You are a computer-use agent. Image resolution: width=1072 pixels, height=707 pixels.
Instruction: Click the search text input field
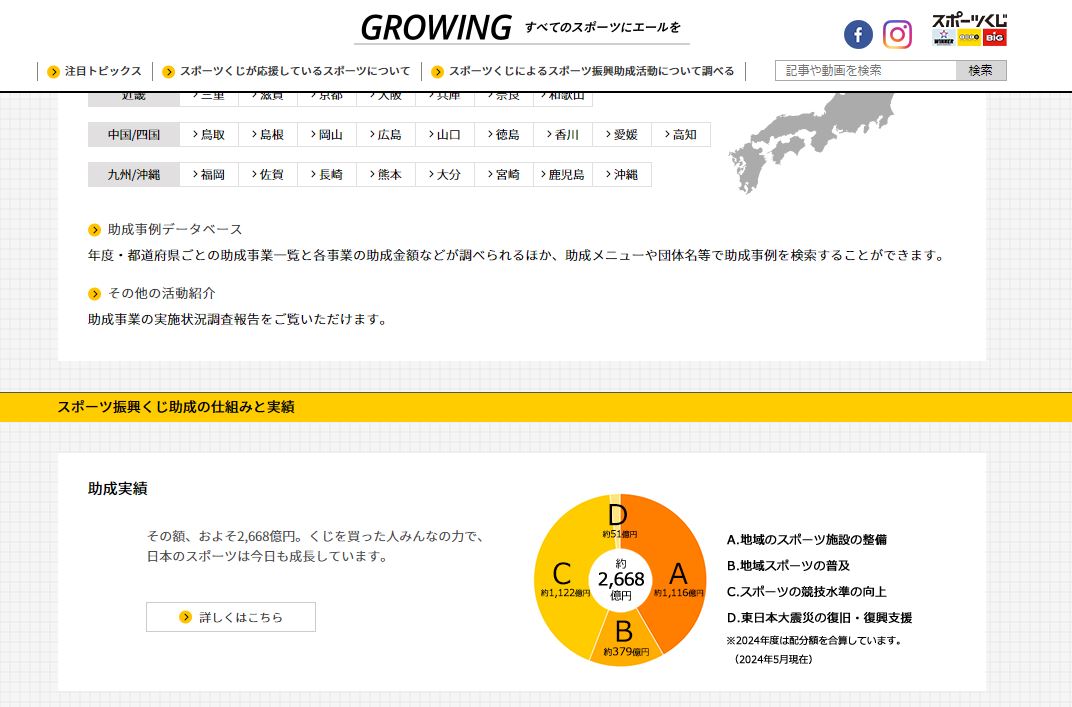(x=866, y=70)
